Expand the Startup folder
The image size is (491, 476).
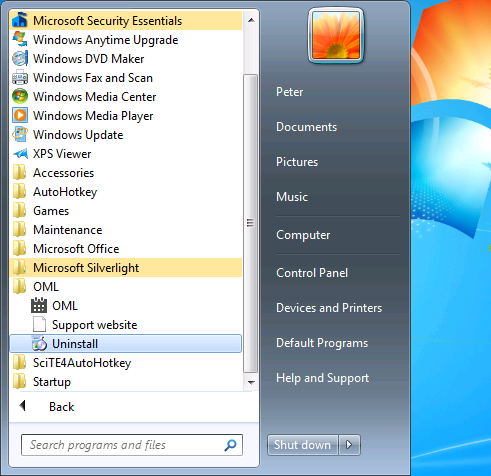tap(126, 382)
